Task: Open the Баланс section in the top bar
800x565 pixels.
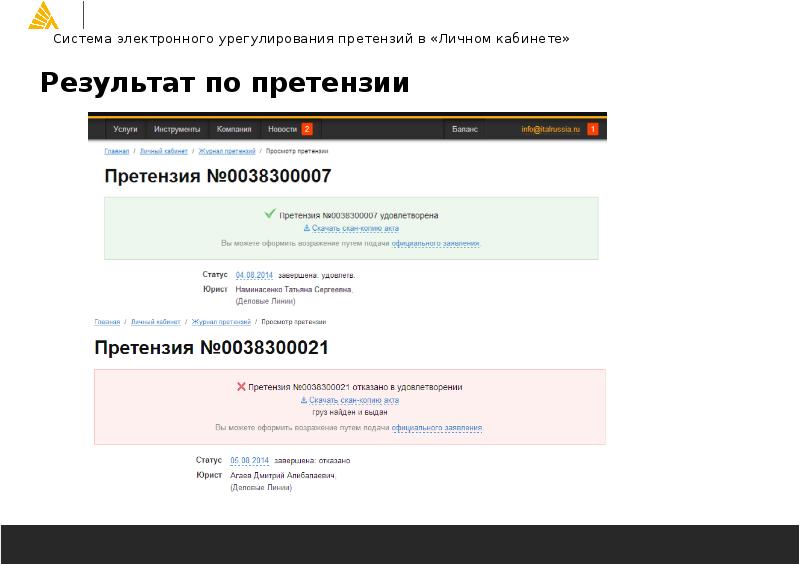Action: tap(465, 129)
